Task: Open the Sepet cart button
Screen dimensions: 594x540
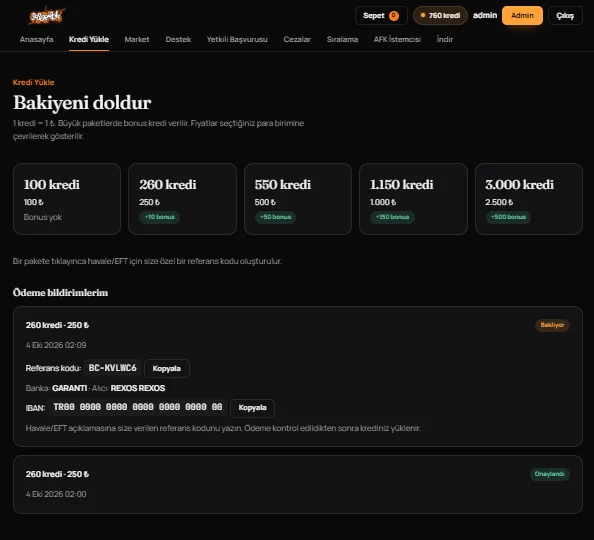Action: point(381,16)
